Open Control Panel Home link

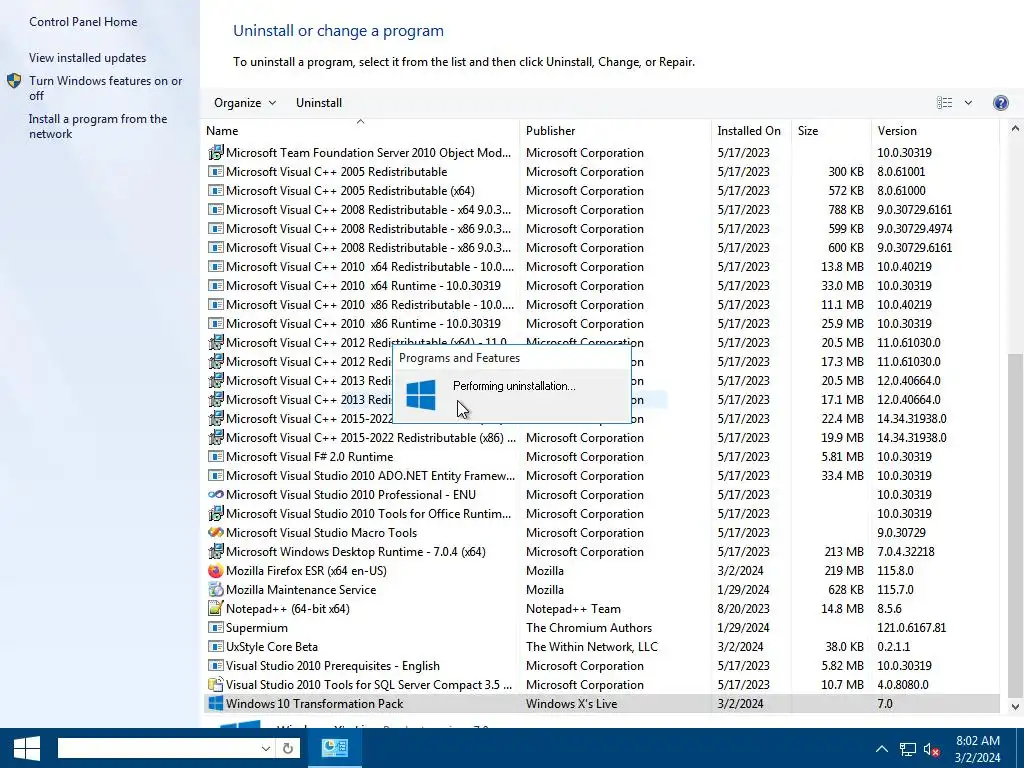point(83,22)
